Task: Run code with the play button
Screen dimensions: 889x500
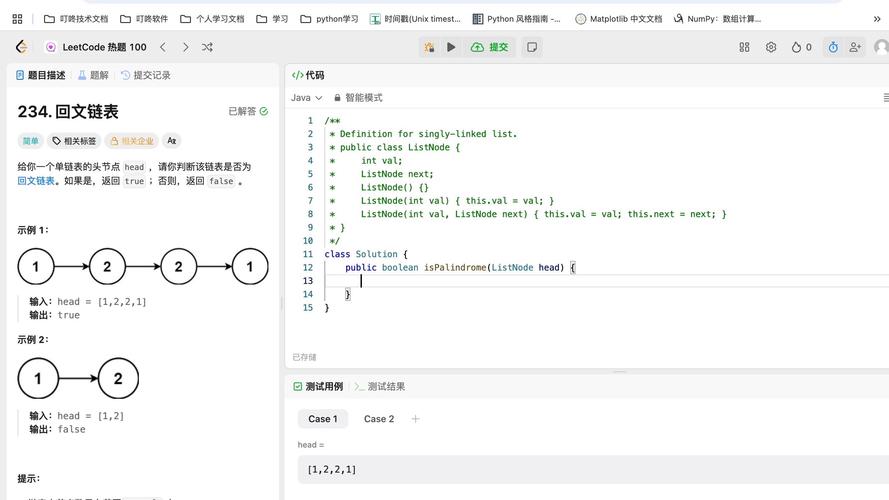Action: (x=451, y=47)
